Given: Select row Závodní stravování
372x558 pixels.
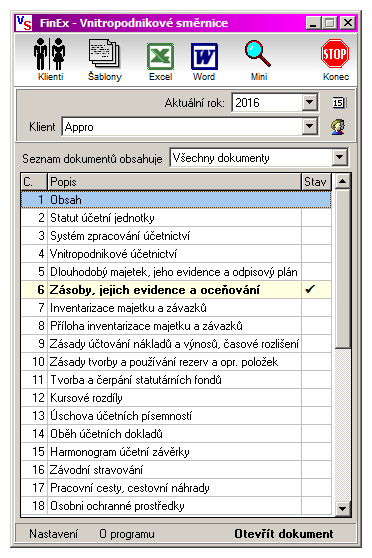Looking at the screenshot, I should click(x=176, y=470).
